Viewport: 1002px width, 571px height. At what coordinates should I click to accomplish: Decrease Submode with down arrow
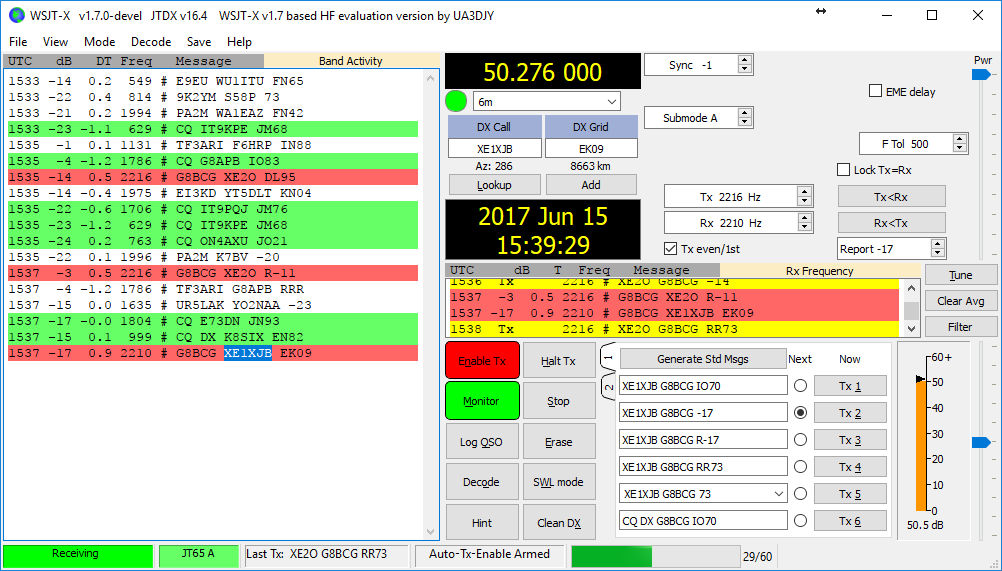(744, 123)
